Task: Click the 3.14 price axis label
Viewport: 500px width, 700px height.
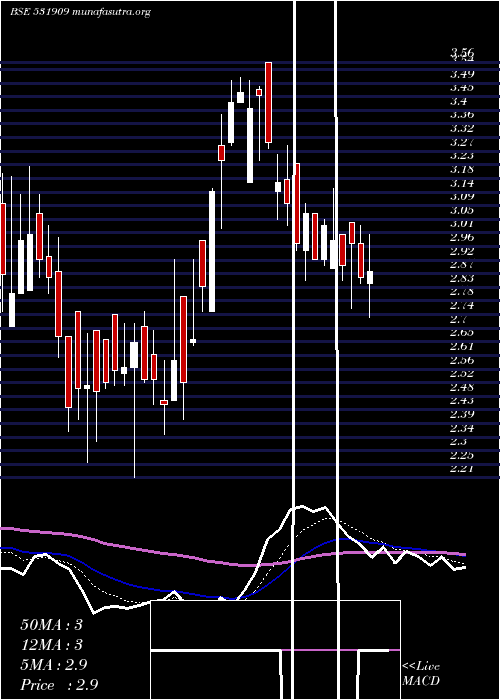Action: click(x=462, y=183)
